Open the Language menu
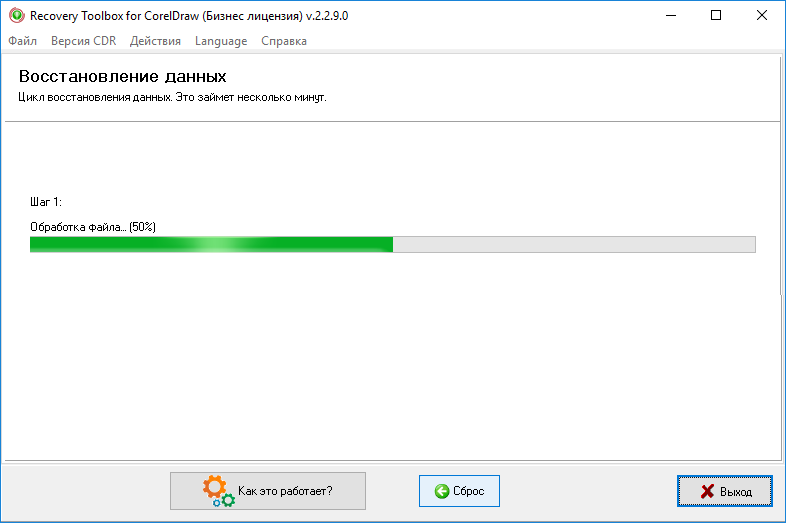Screen dimensions: 786x523 221,41
